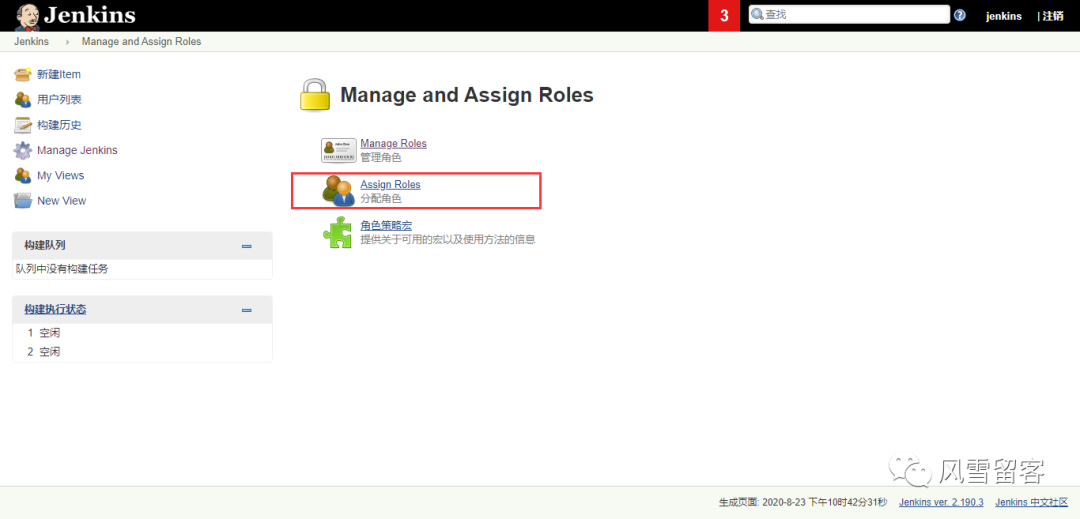
Task: Open the 构建历史 sidebar link
Action: (59, 125)
